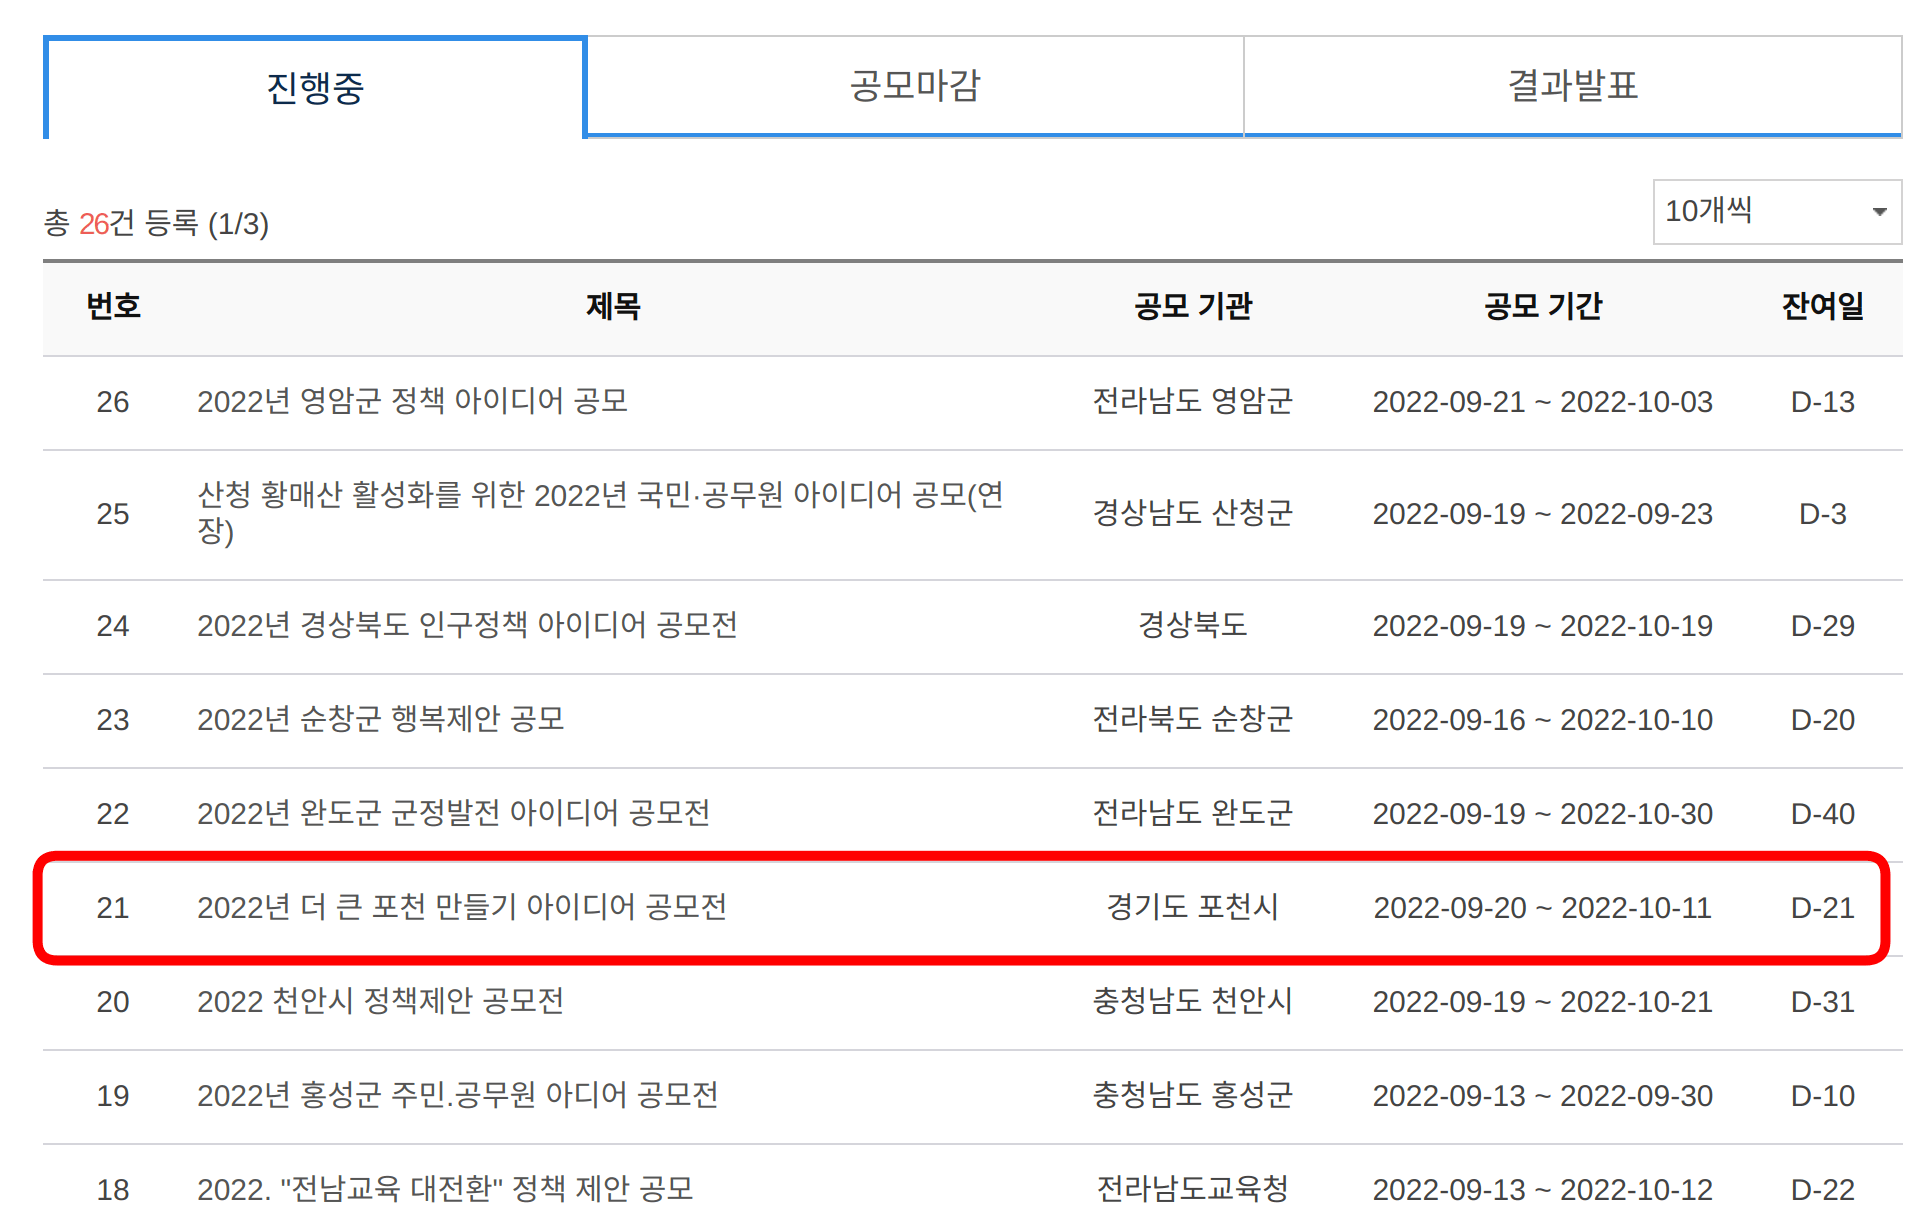1909x1214 pixels.
Task: Click the 공모 기간 column header
Action: [x=1542, y=308]
